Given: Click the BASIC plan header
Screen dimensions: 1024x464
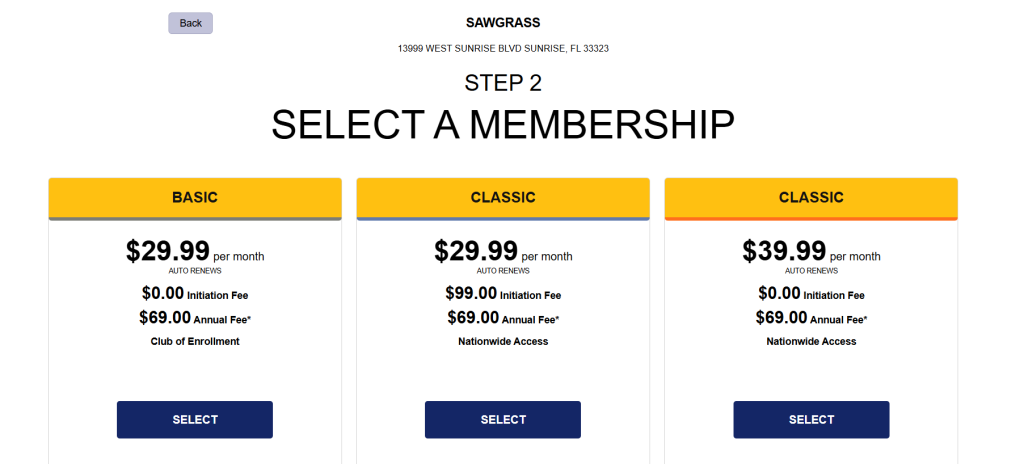Looking at the screenshot, I should (x=195, y=198).
